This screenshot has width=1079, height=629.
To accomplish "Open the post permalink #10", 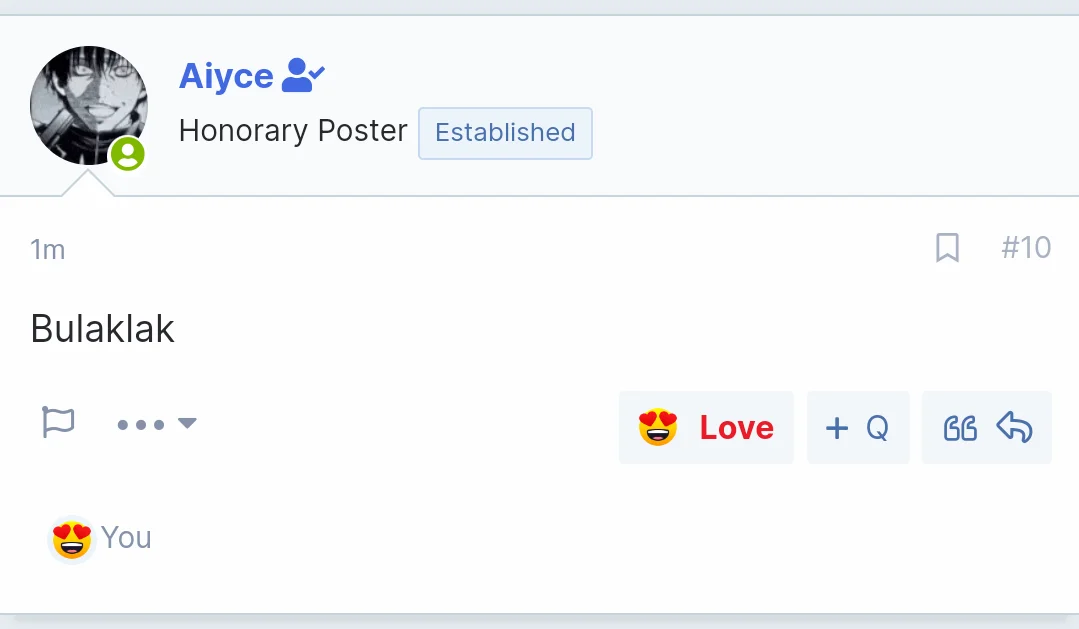I will [x=1026, y=248].
